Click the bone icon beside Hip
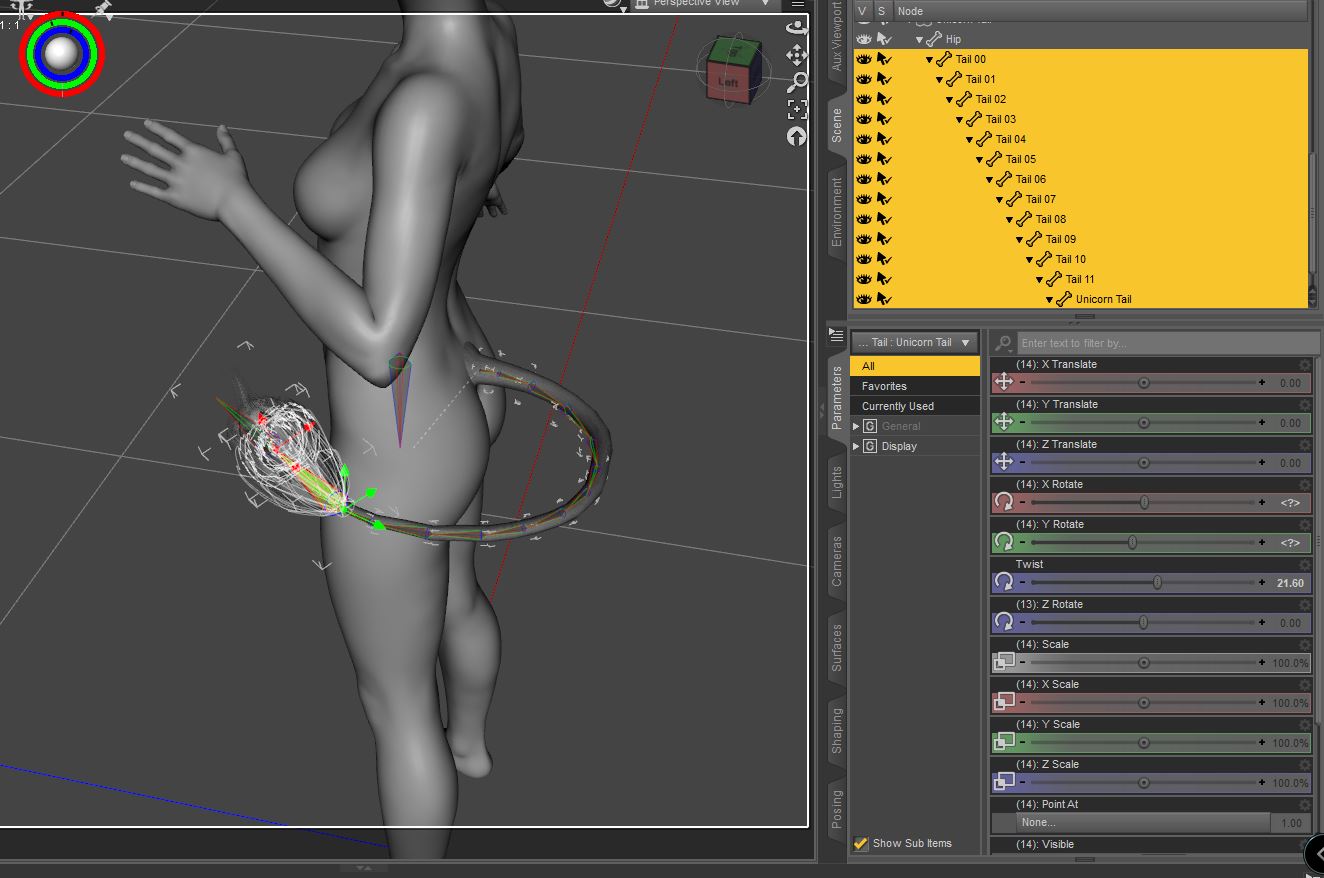The width and height of the screenshot is (1324, 878). 934,39
